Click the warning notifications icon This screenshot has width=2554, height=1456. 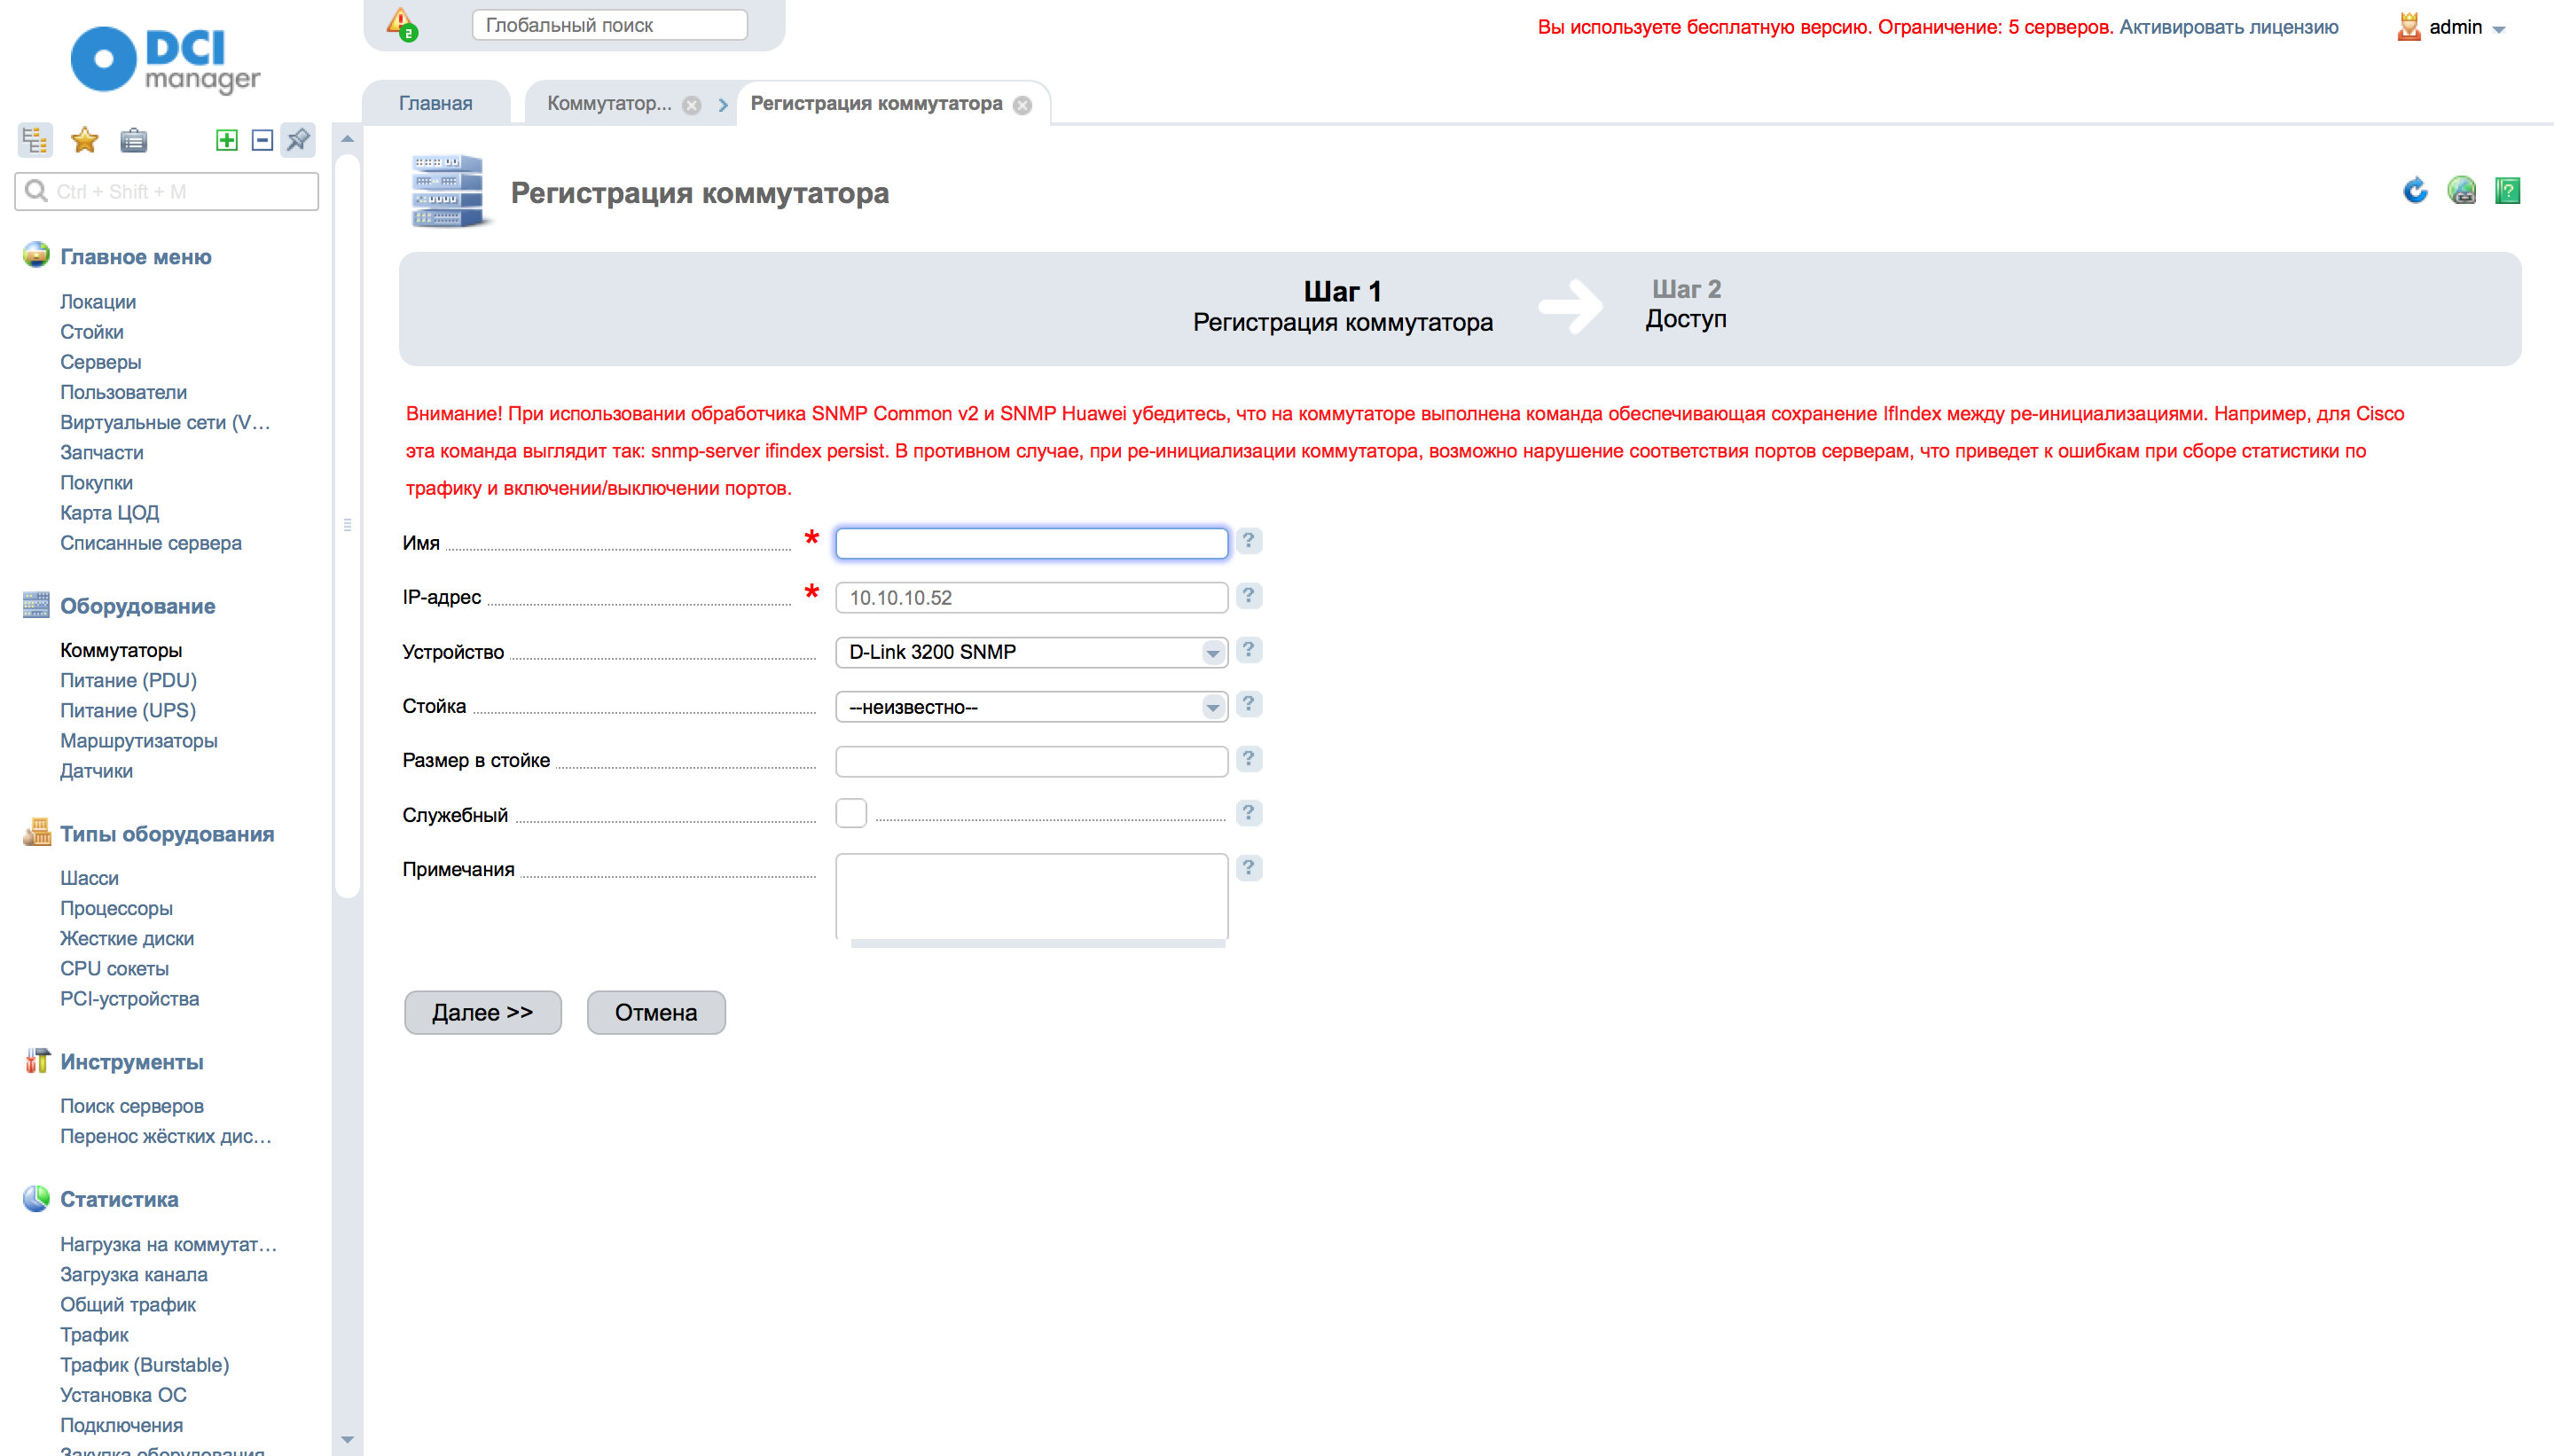402,23
